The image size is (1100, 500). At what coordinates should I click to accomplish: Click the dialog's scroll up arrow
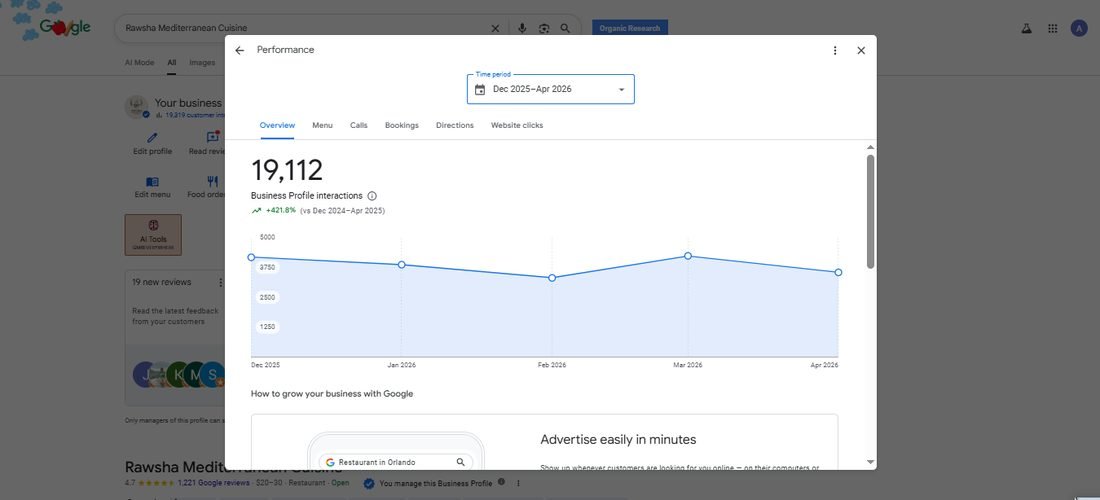tap(871, 147)
